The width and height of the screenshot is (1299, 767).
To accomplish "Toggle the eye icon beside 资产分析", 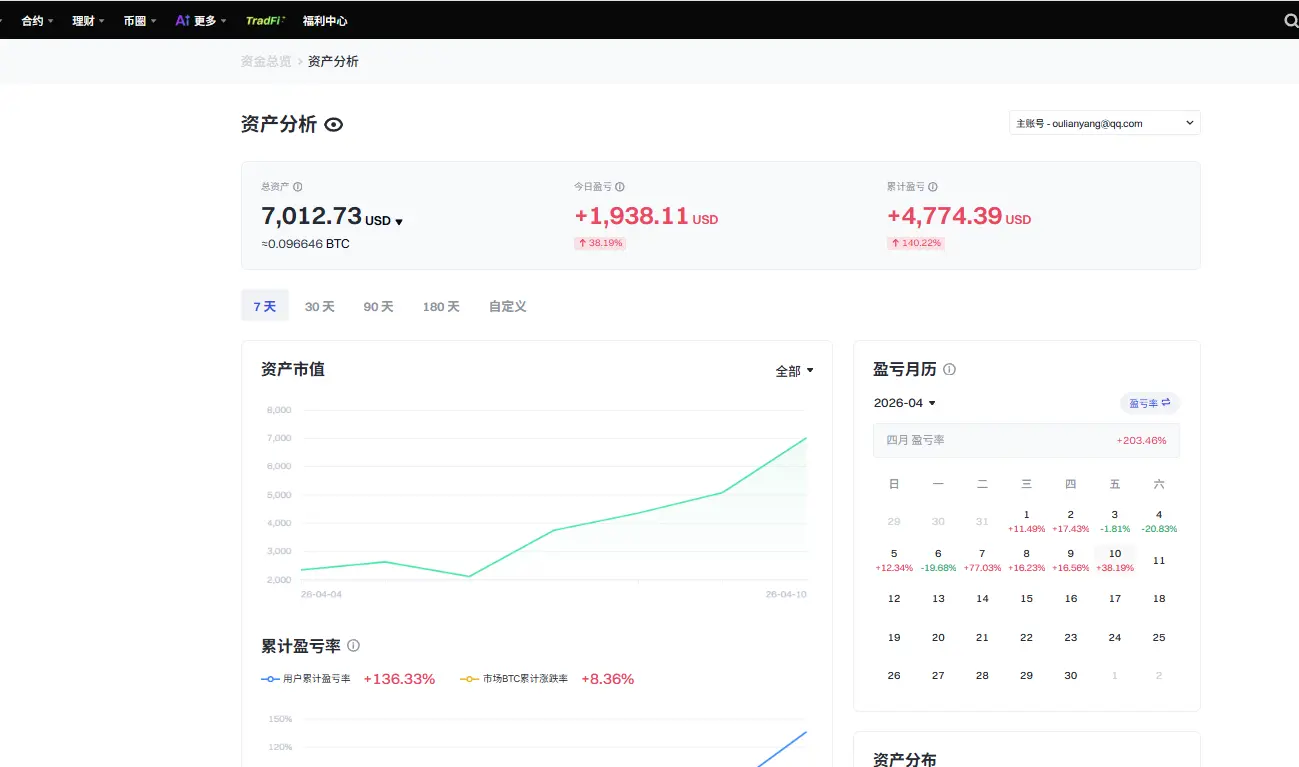I will 334,124.
